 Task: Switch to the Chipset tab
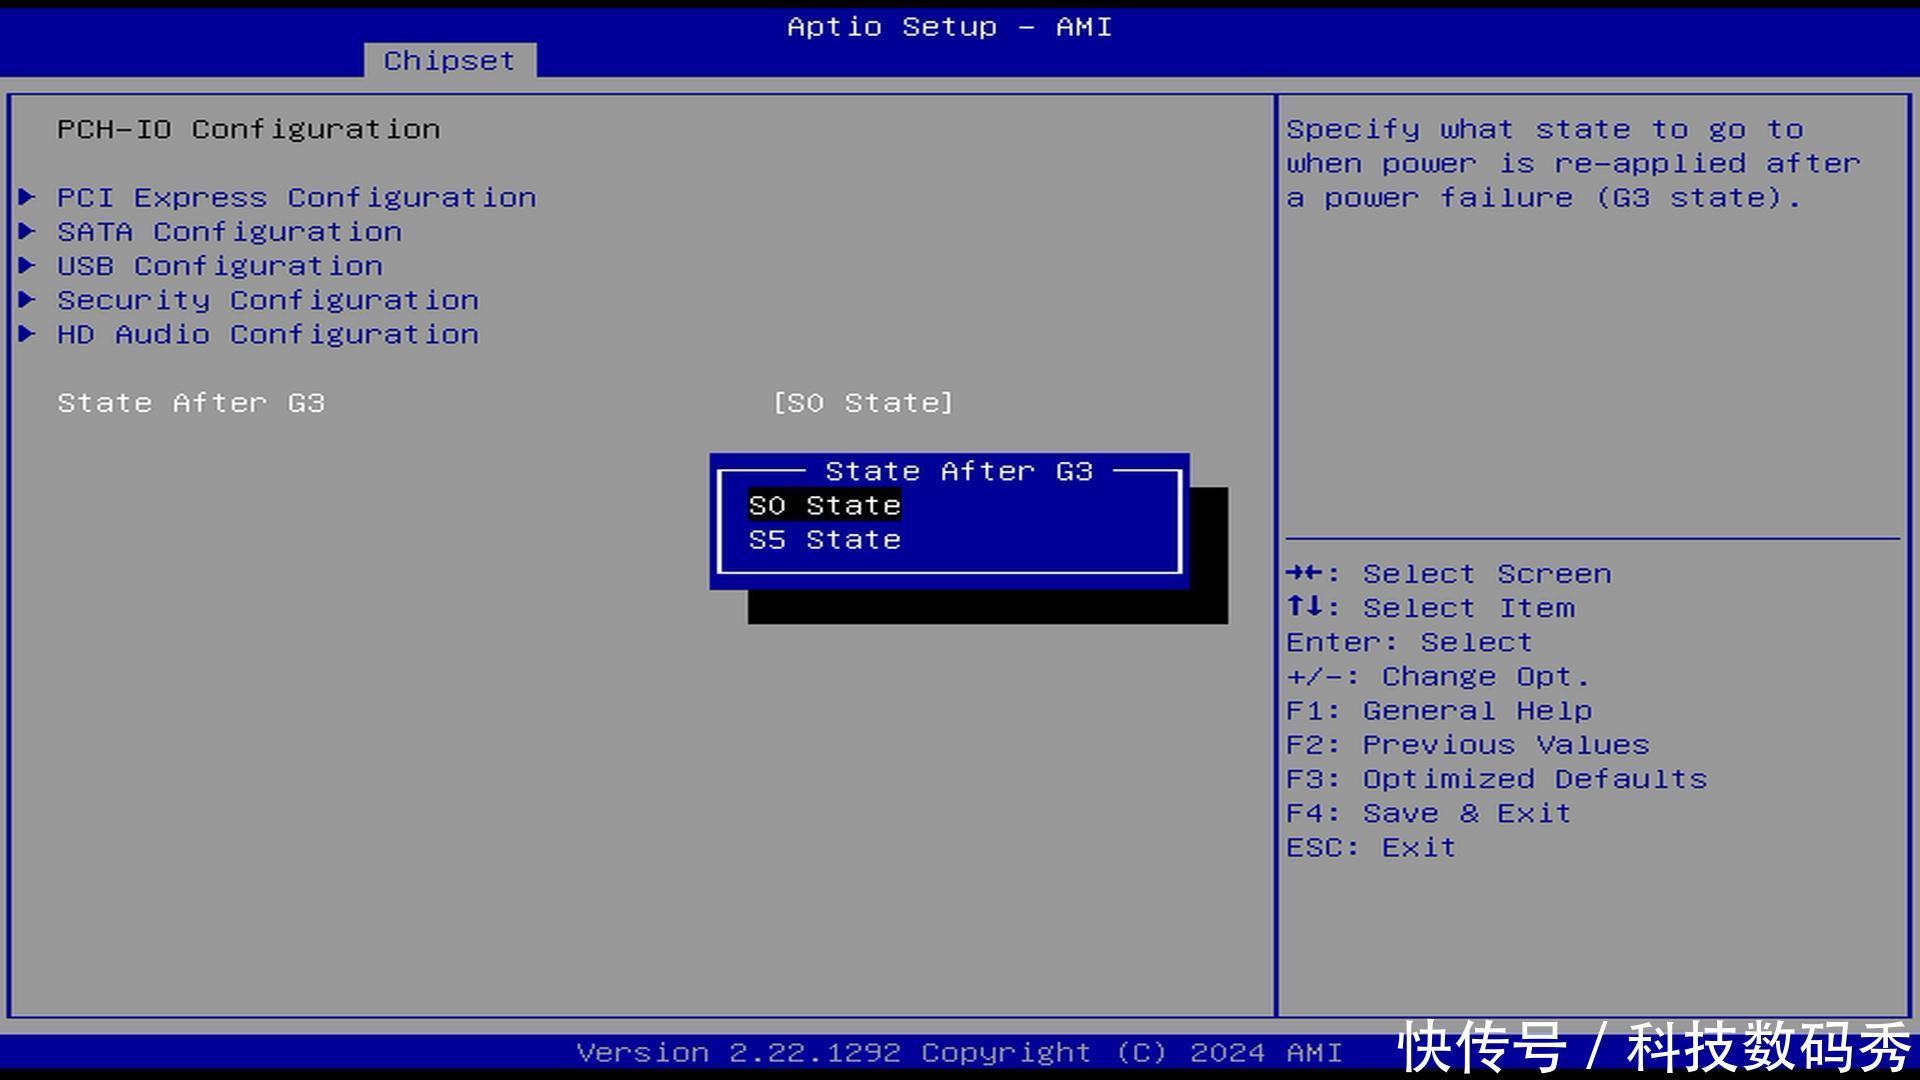(x=449, y=61)
